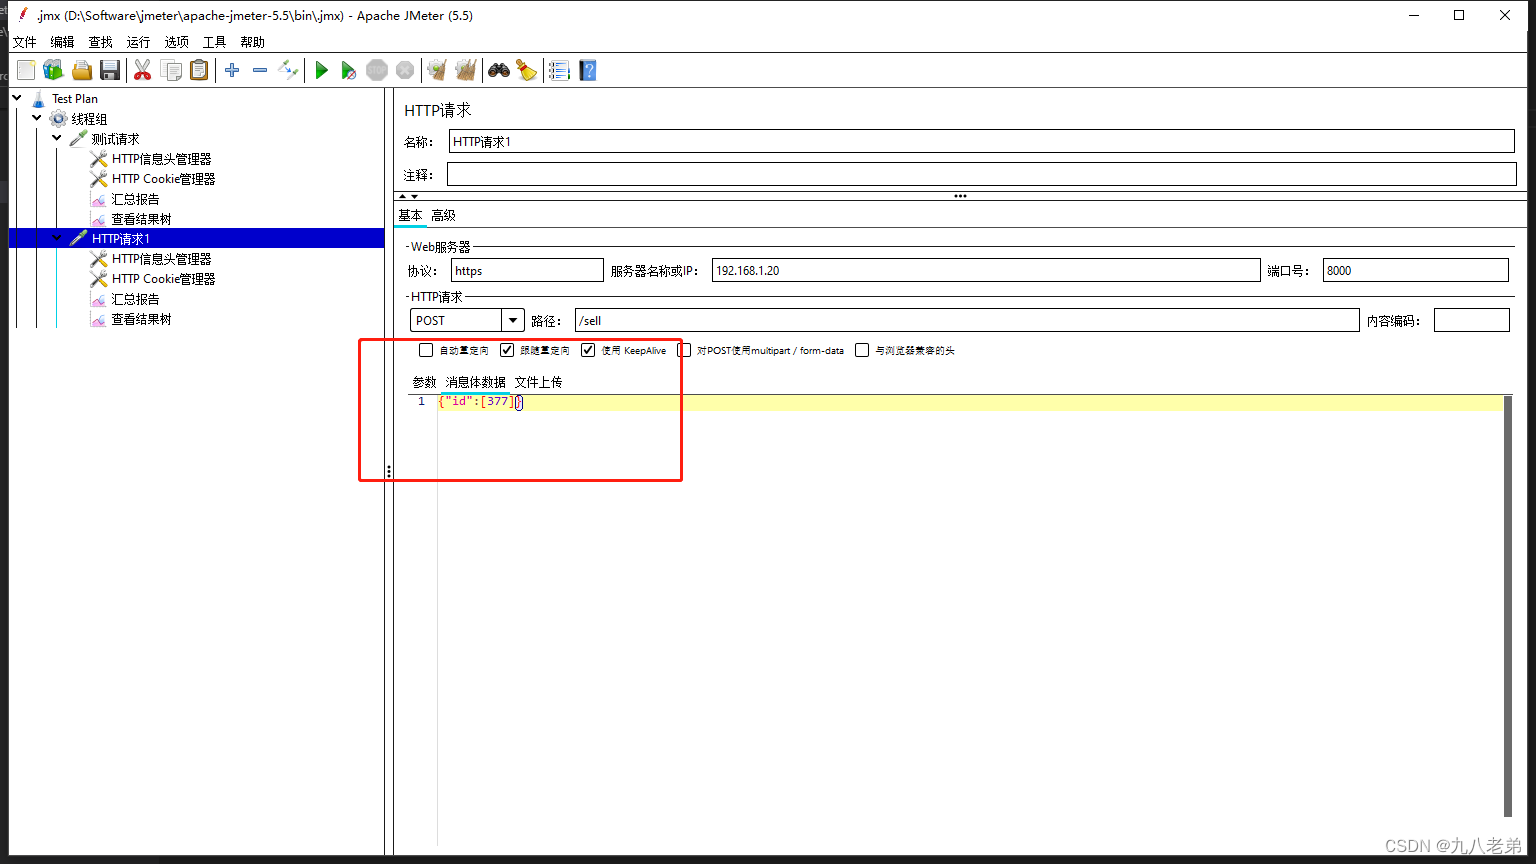Click the 协议 field containing https
Viewport: 1536px width, 864px height.
pos(527,270)
